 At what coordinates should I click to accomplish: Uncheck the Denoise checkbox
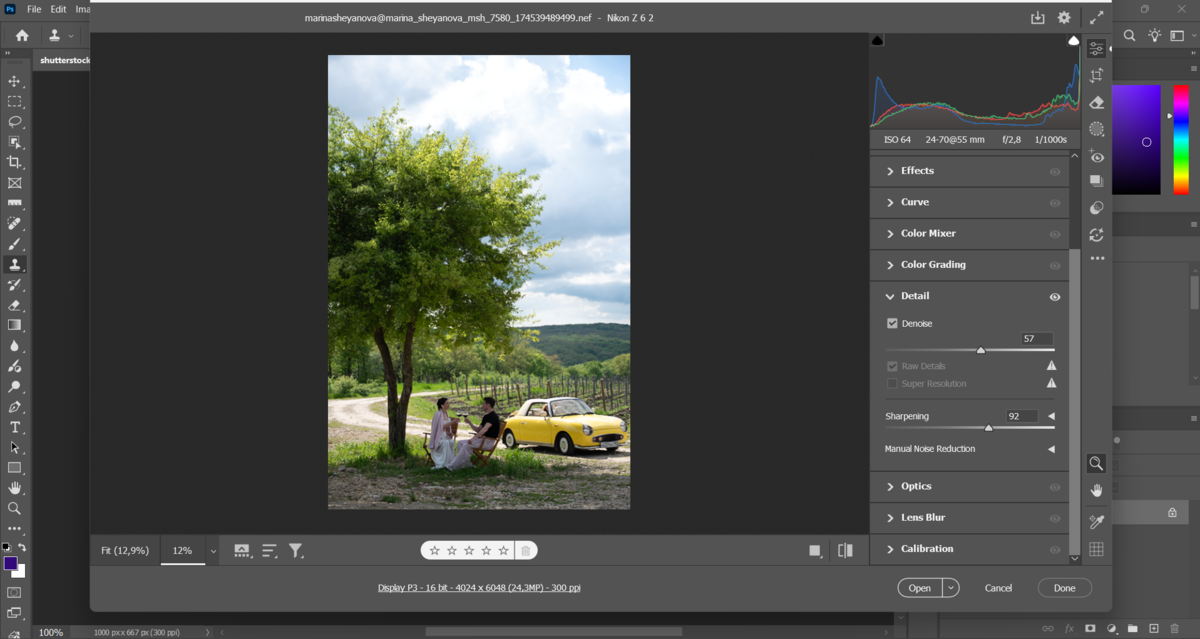coord(892,324)
